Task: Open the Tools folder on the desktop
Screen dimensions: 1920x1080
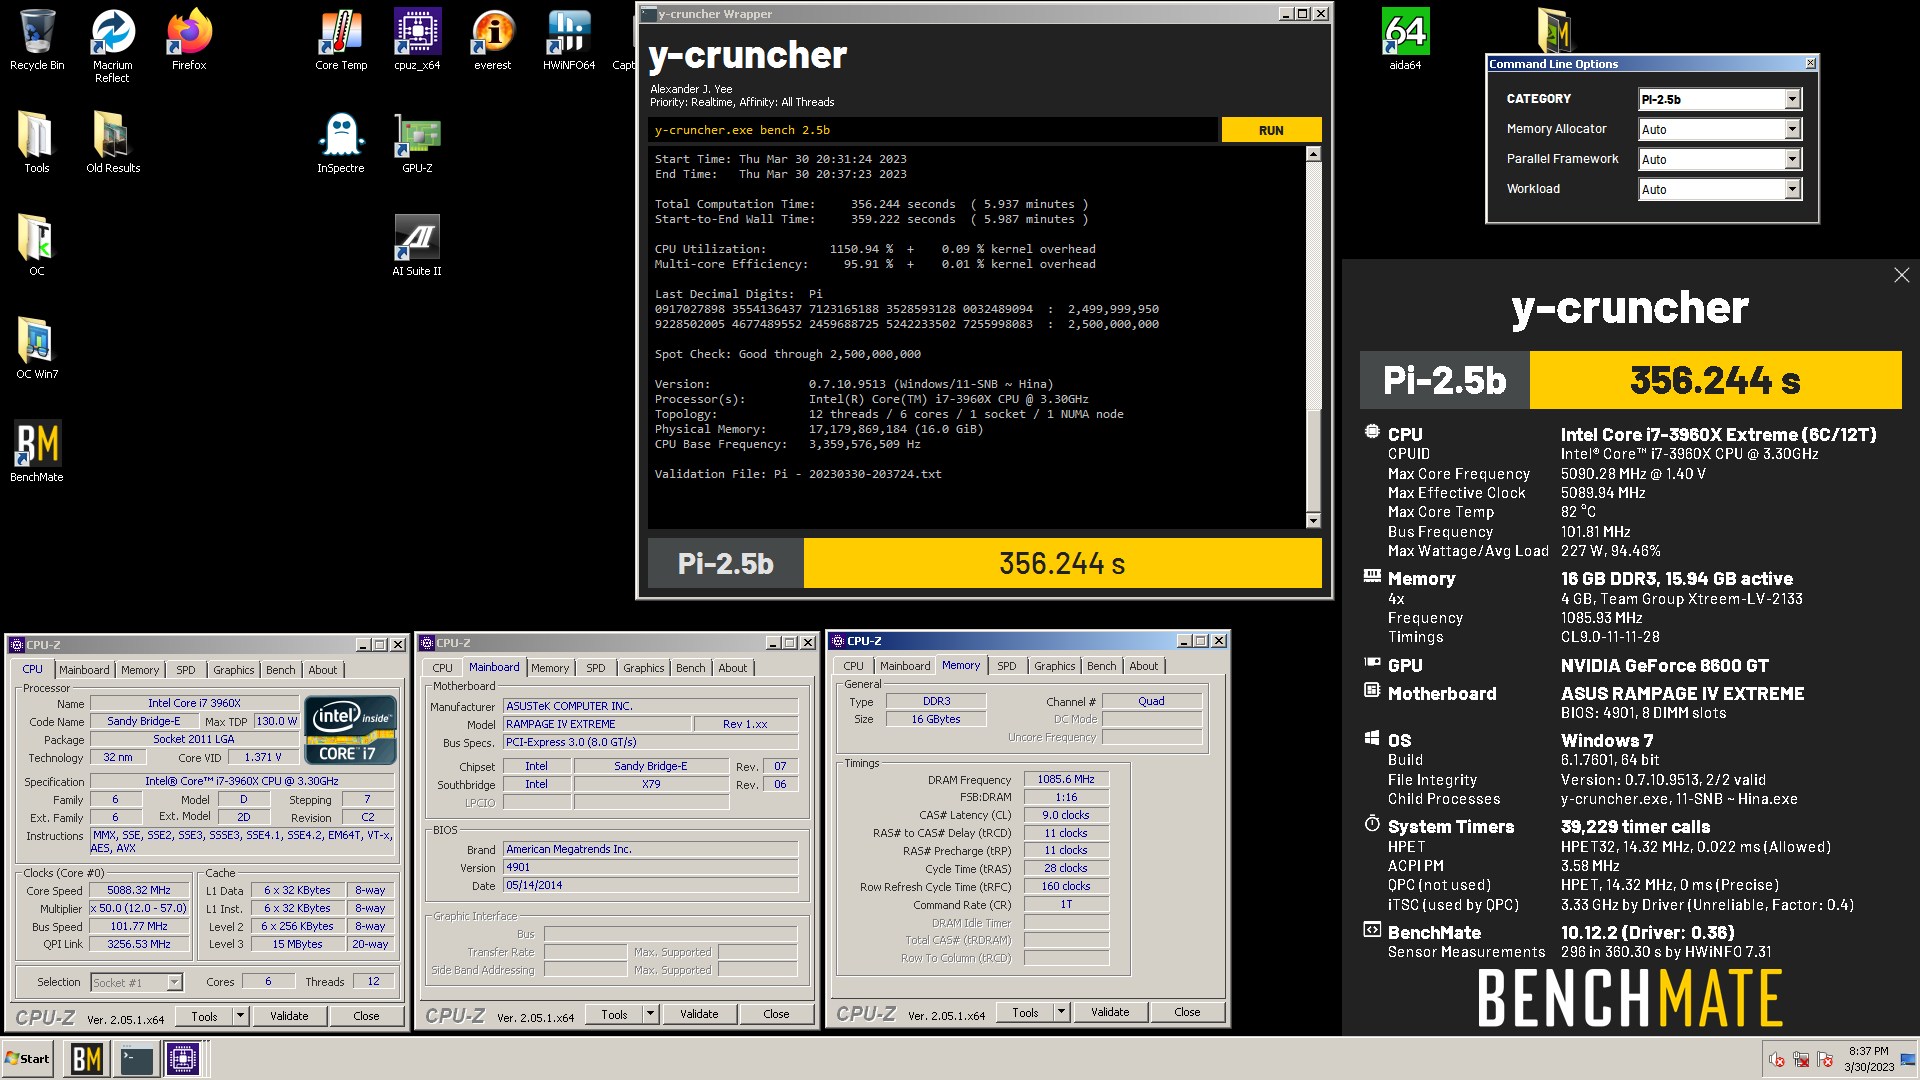Action: [37, 142]
